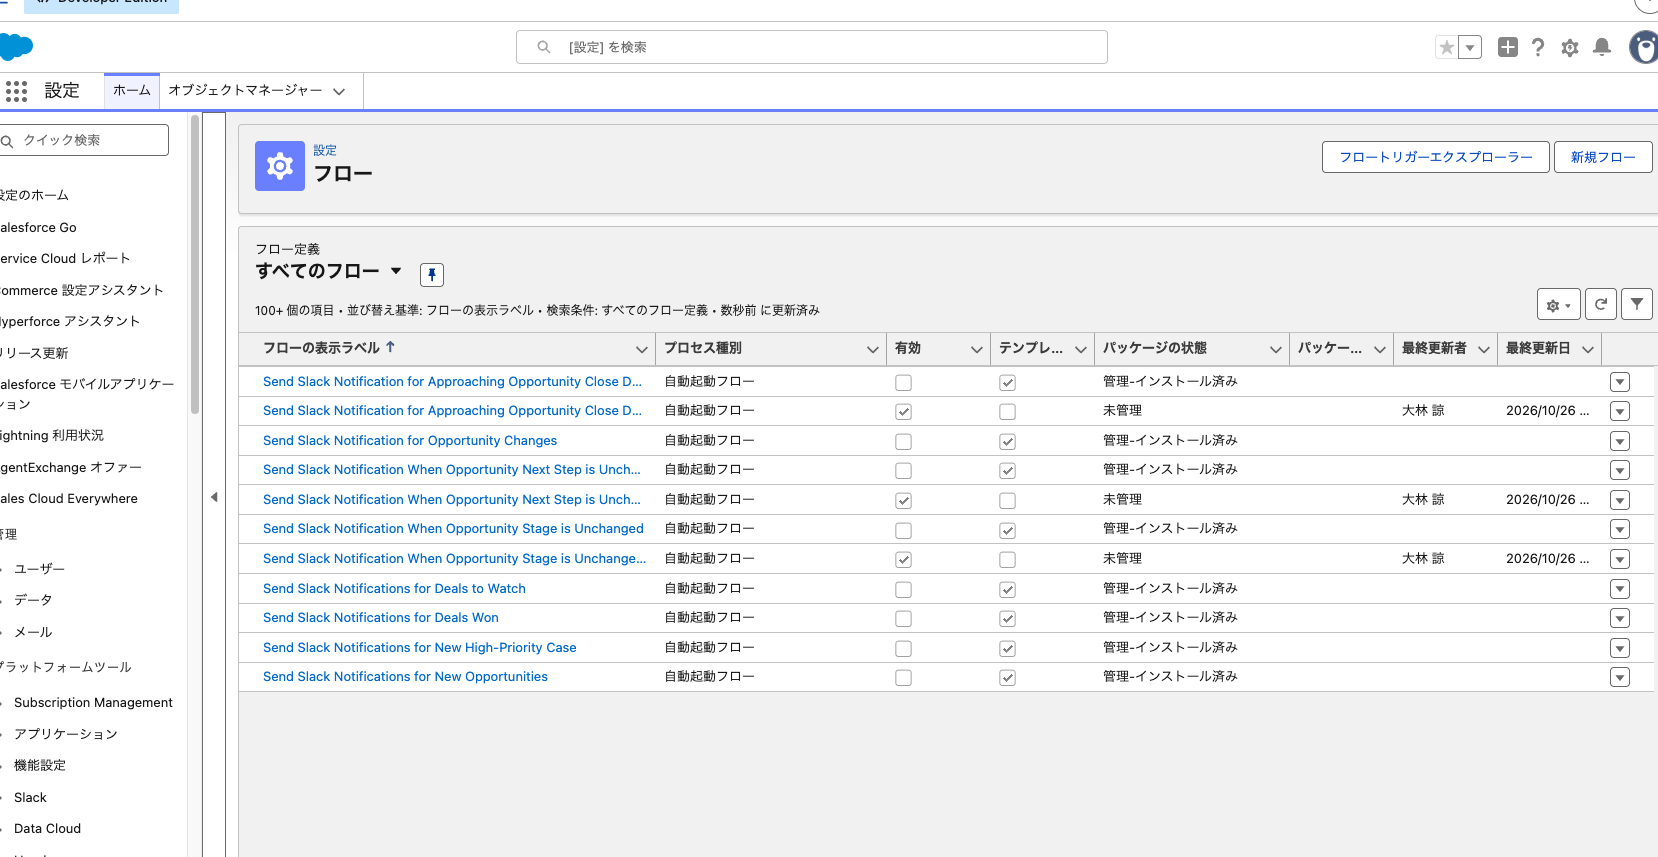This screenshot has height=857, width=1658.
Task: Open row actions for Deals Won flow
Action: [x=1620, y=618]
